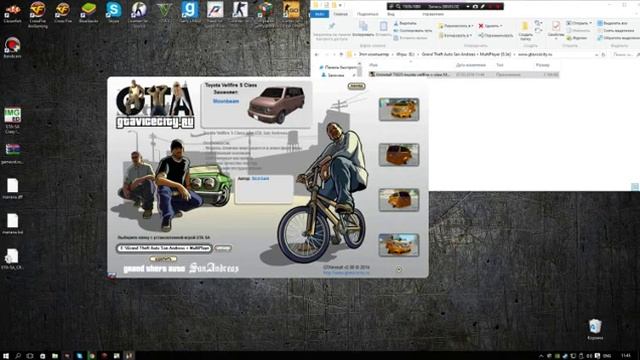Viewport: 640px width, 360px height.
Task: Select third orange van preview thumbnail
Action: pos(399,200)
